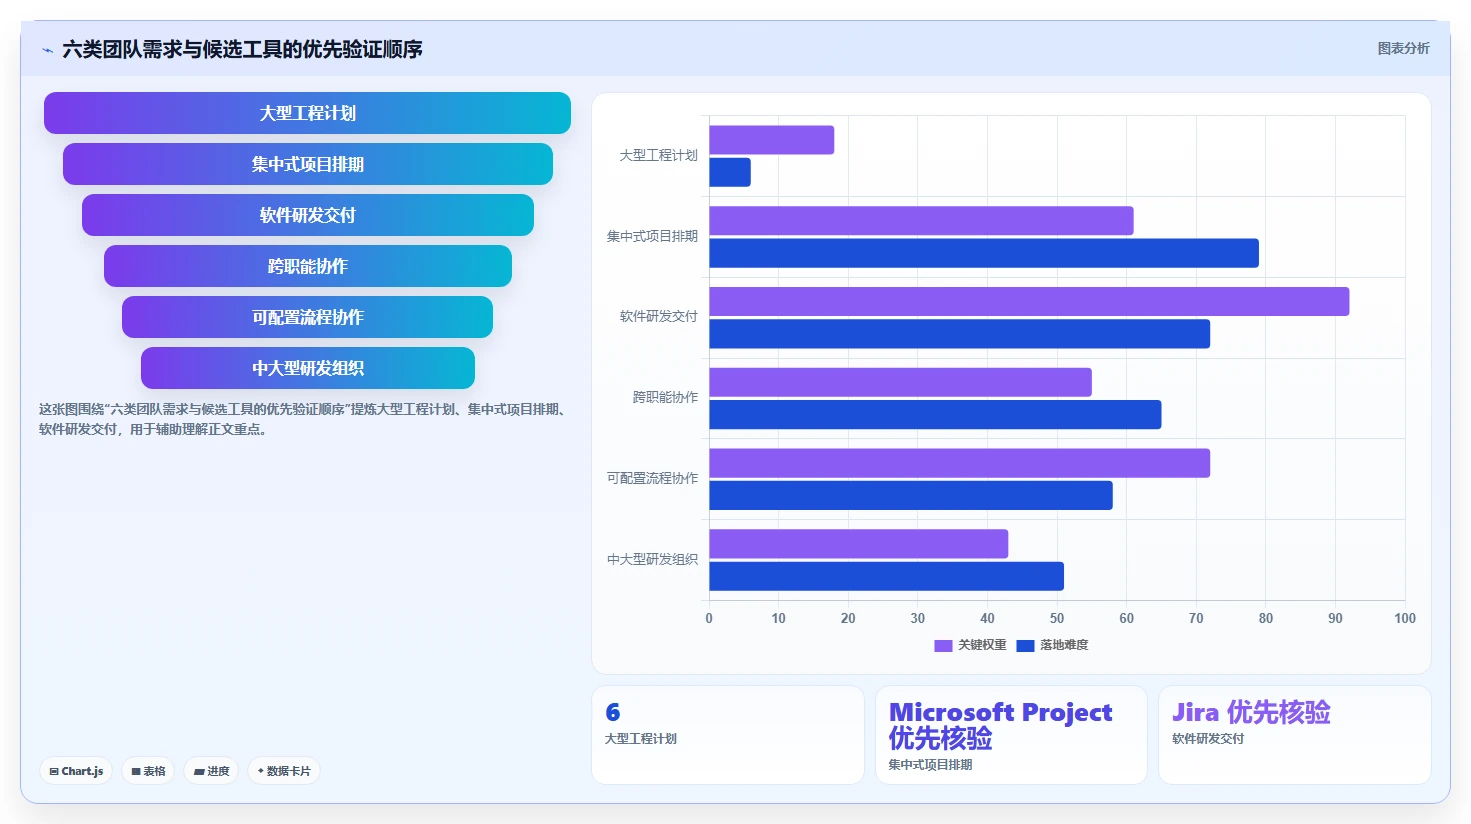Toggle the 关键权重 legend swatch

coord(943,646)
